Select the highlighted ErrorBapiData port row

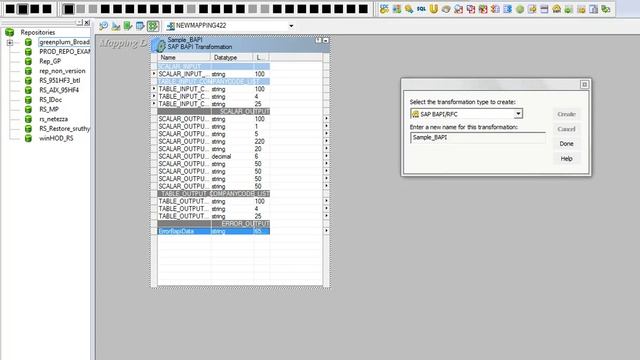click(x=213, y=231)
